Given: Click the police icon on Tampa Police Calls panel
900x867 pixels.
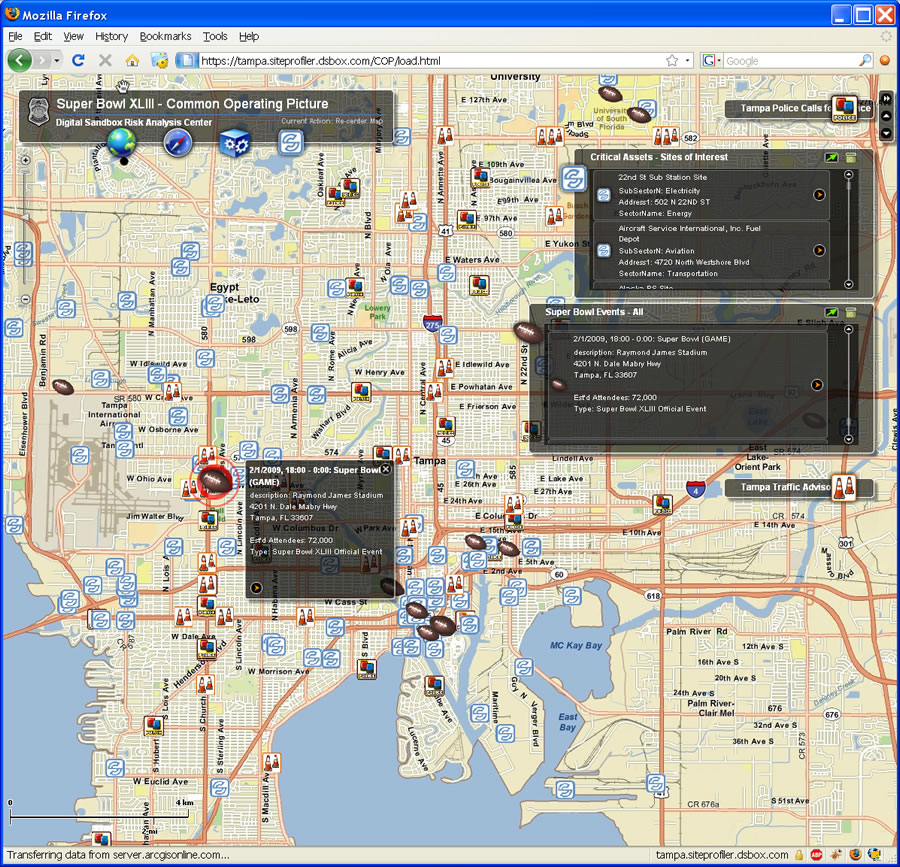Looking at the screenshot, I should click(844, 108).
